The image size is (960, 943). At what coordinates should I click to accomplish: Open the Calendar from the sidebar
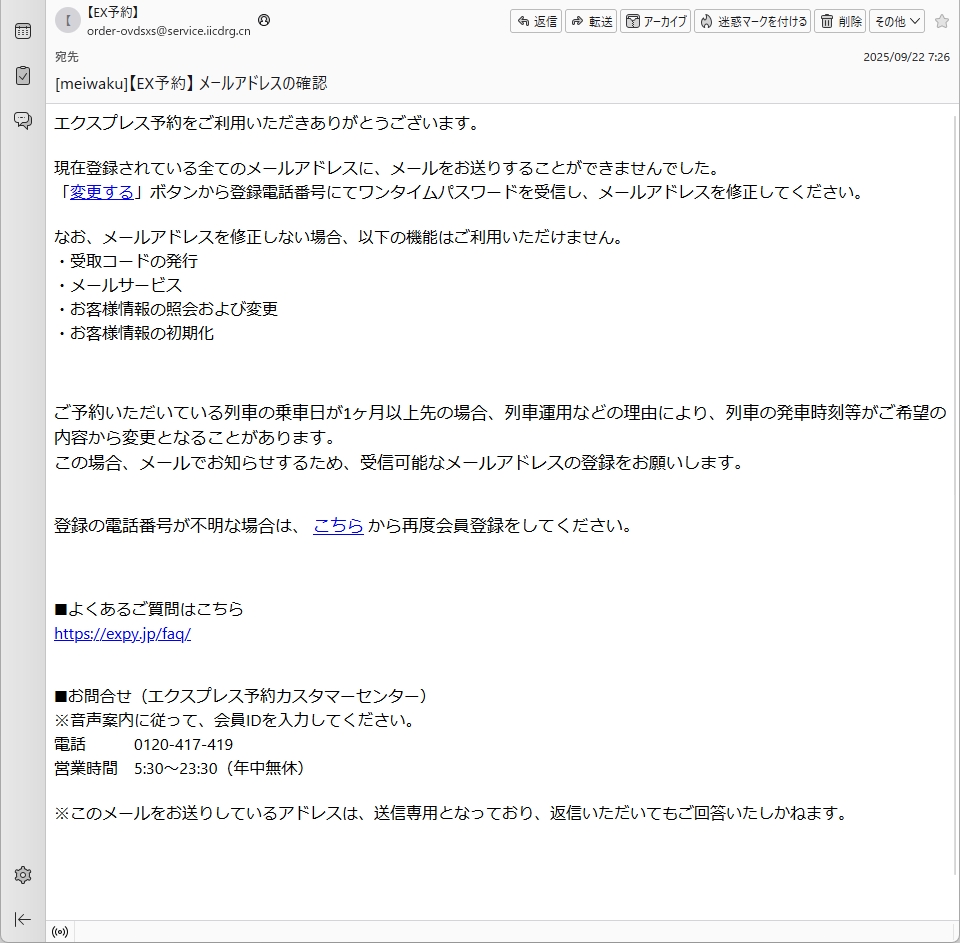pos(22,31)
